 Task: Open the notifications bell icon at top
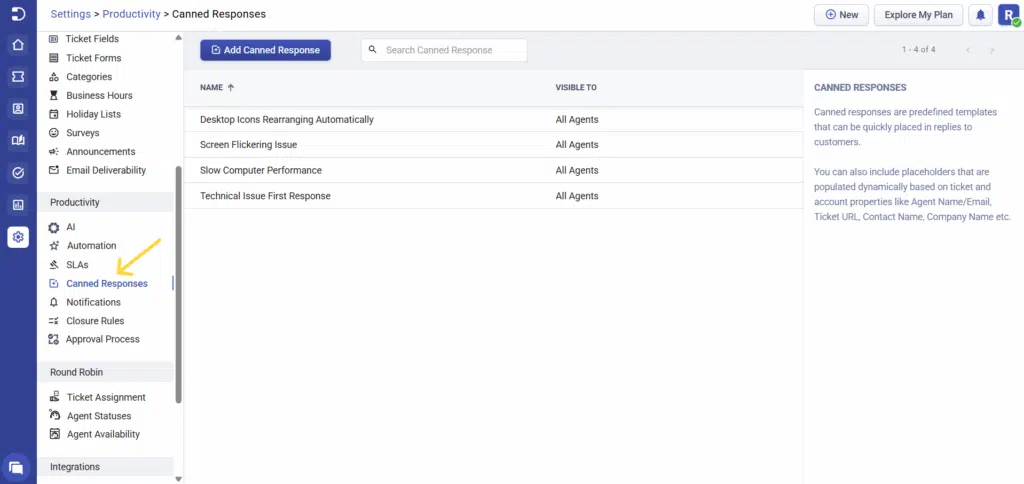pos(980,15)
